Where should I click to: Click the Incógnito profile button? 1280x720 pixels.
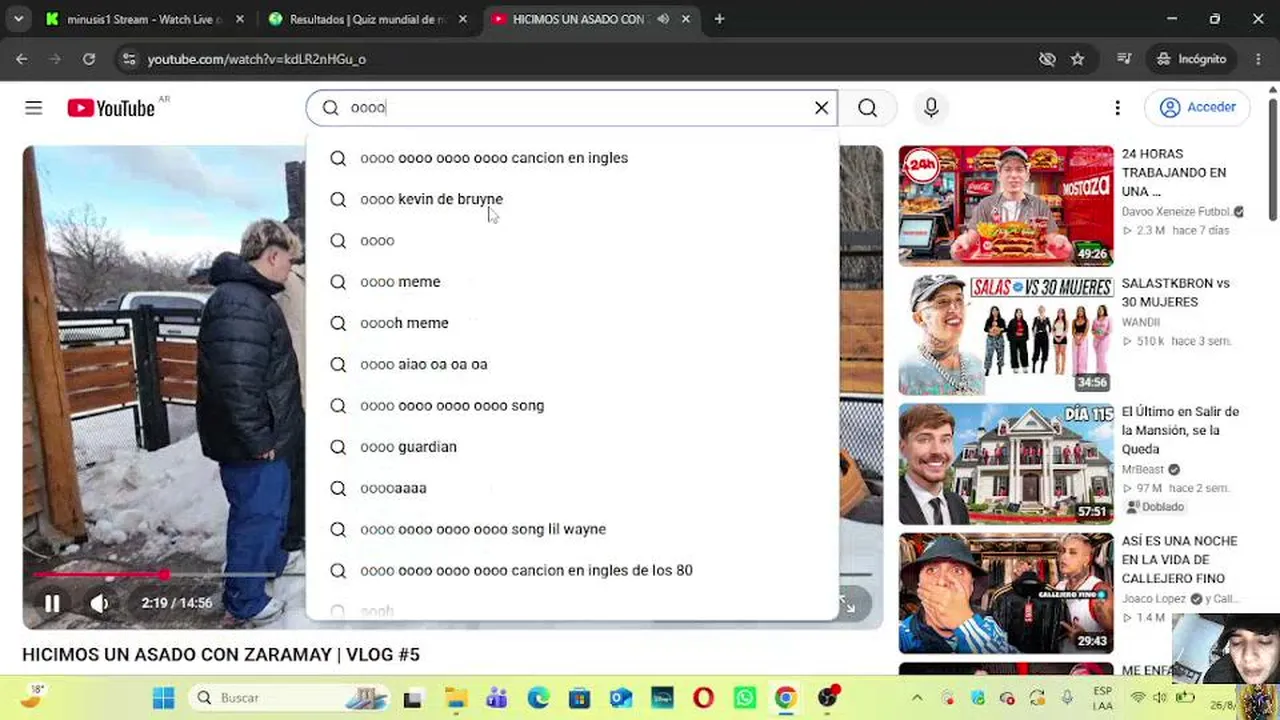(x=1191, y=59)
